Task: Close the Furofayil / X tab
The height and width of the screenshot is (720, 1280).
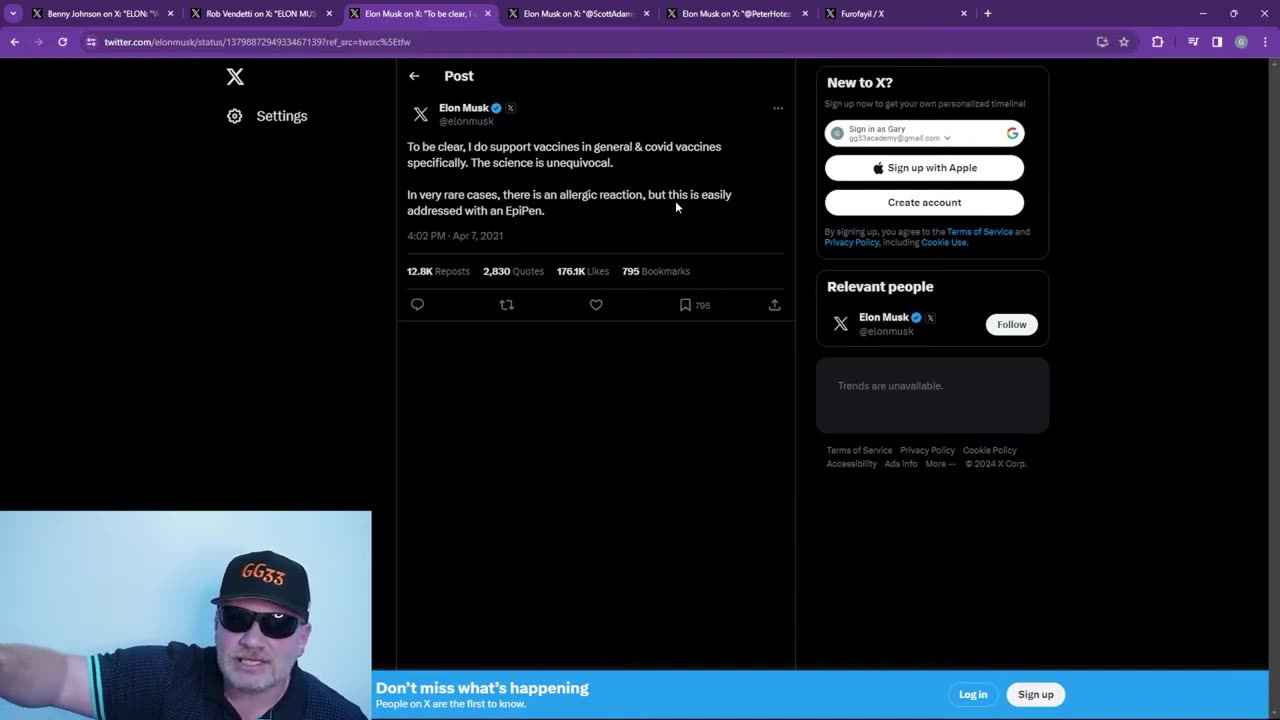Action: (964, 14)
